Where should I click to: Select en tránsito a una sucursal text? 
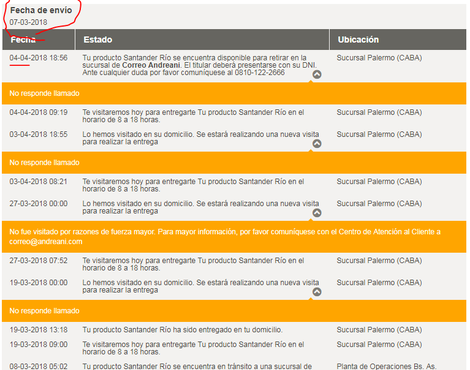point(197,366)
